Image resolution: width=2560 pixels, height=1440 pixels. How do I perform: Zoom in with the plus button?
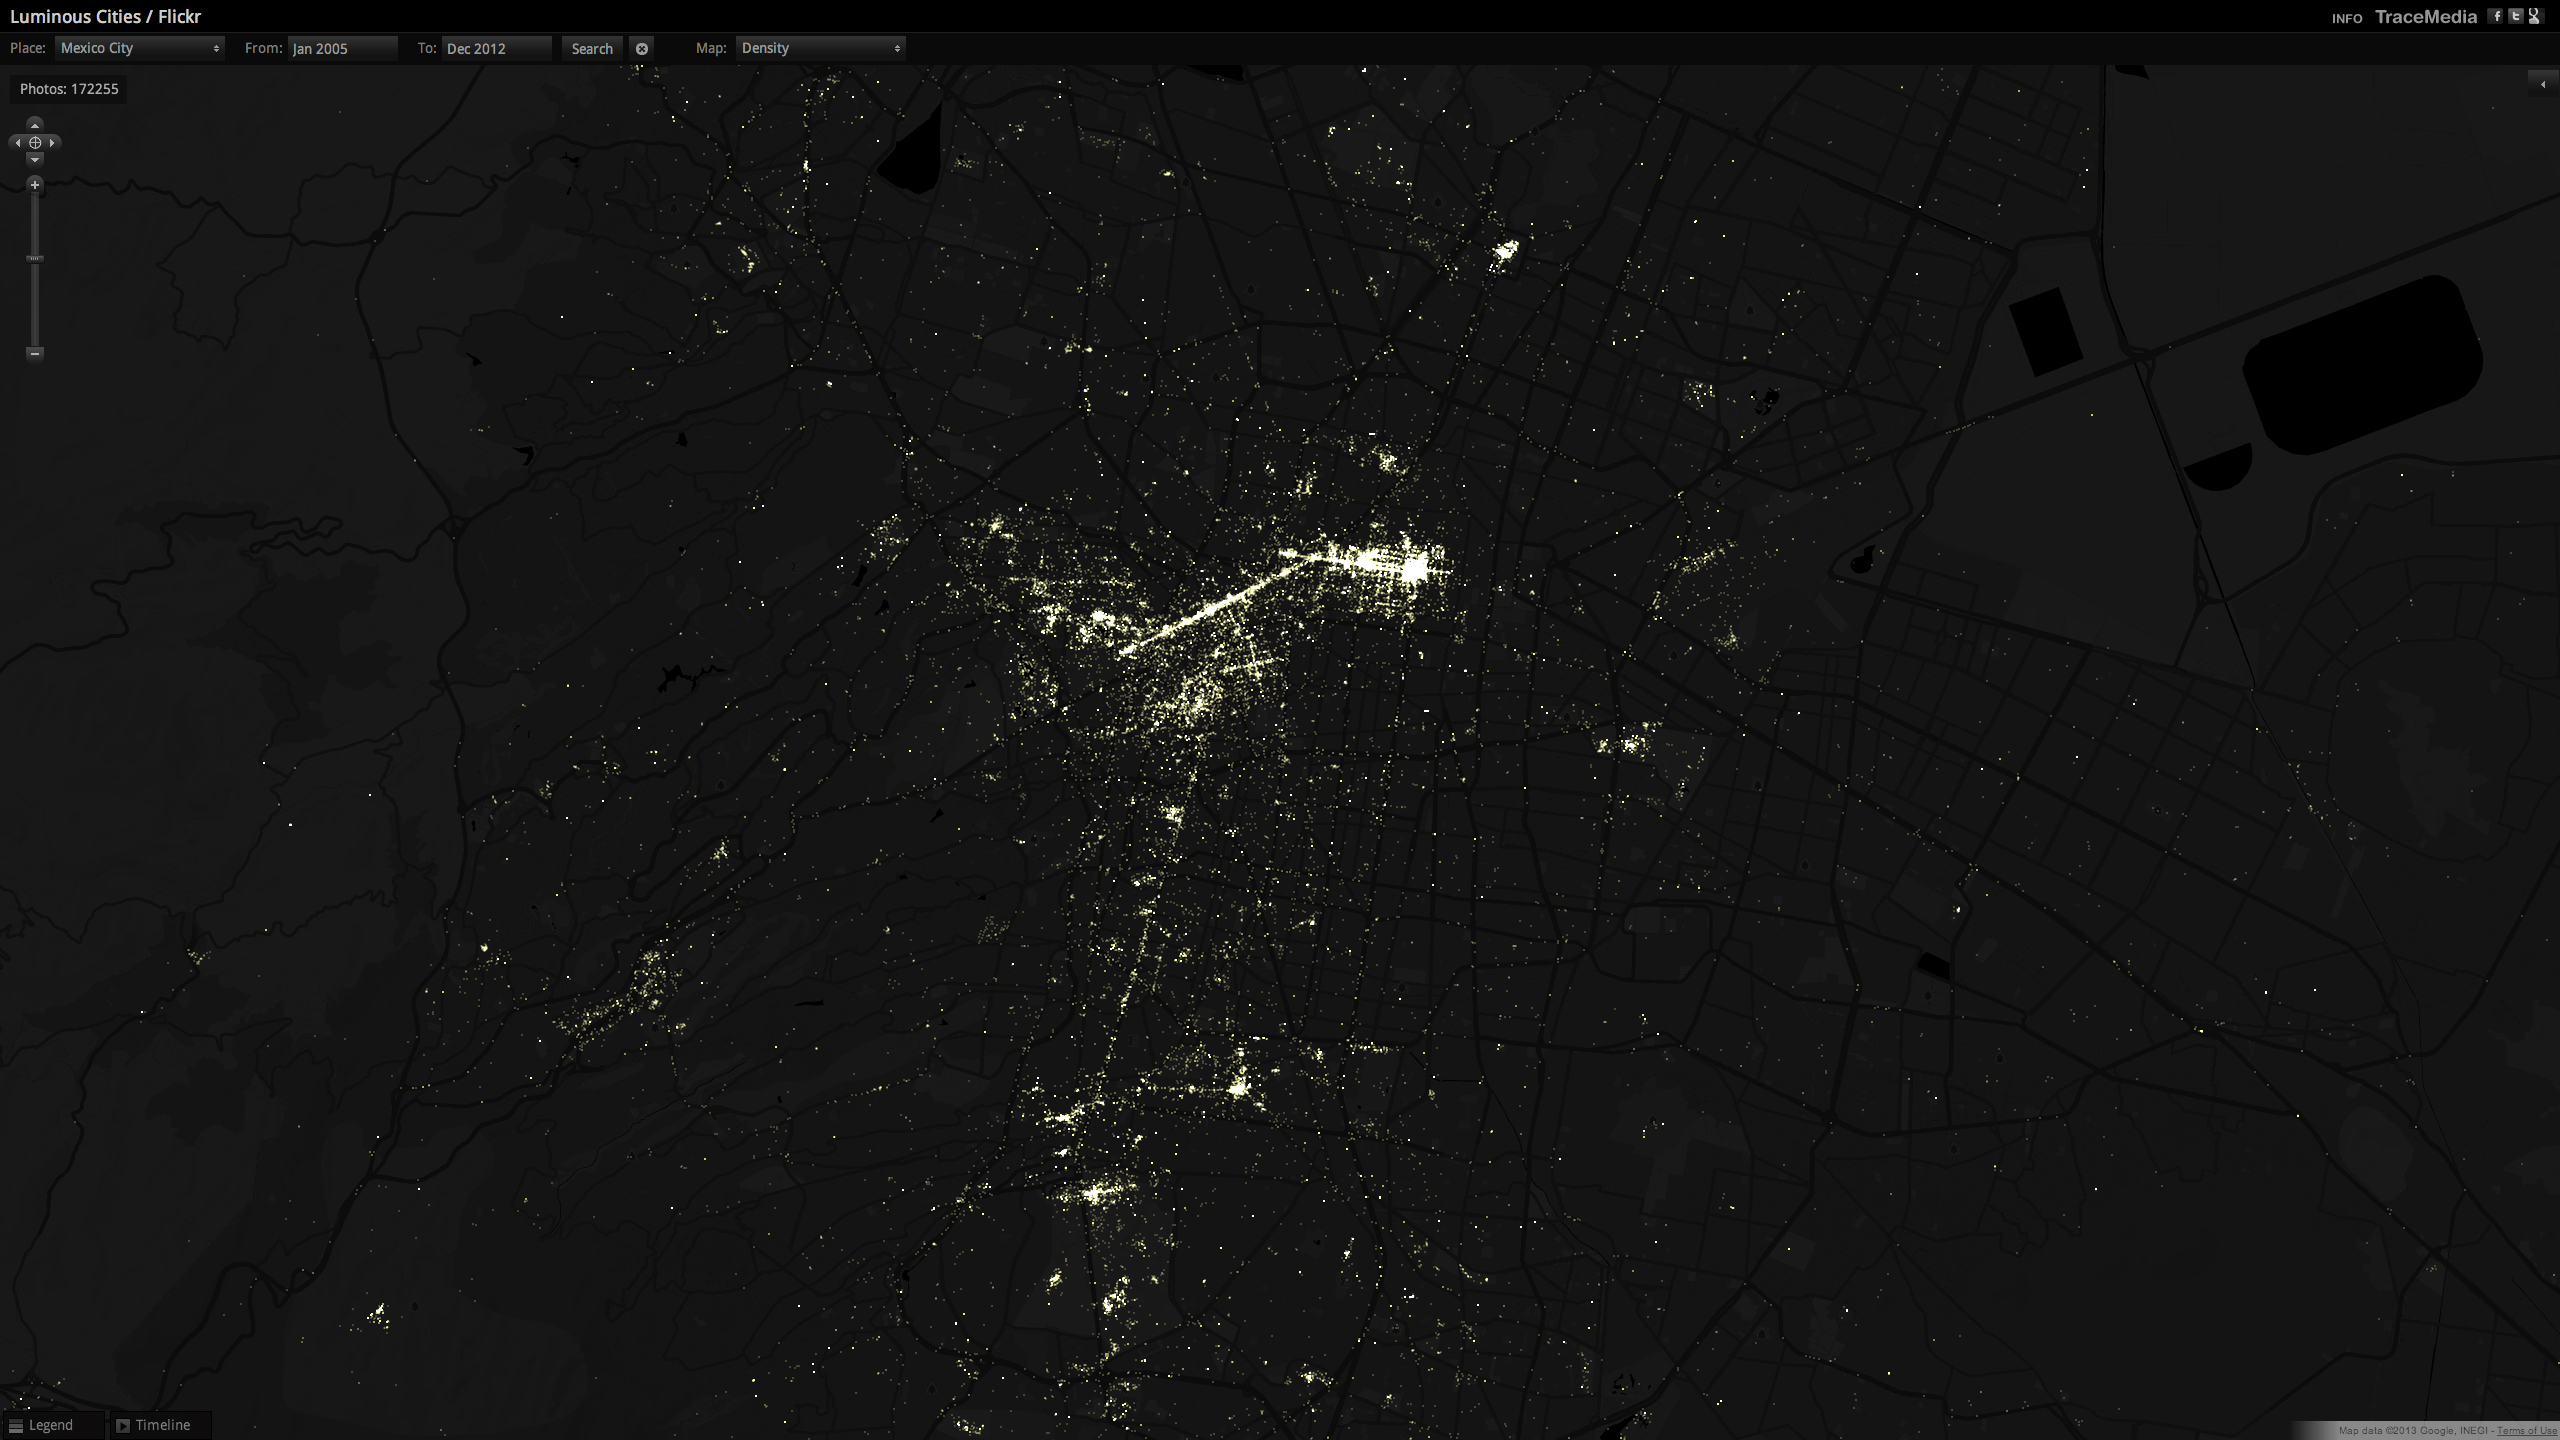[35, 185]
